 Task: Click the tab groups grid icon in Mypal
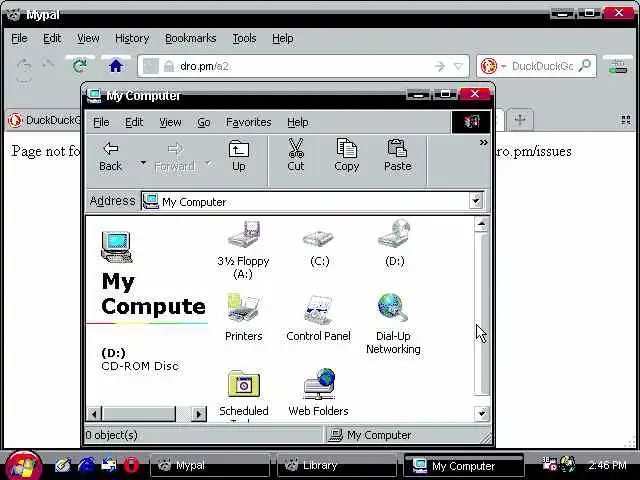pyautogui.click(x=625, y=120)
